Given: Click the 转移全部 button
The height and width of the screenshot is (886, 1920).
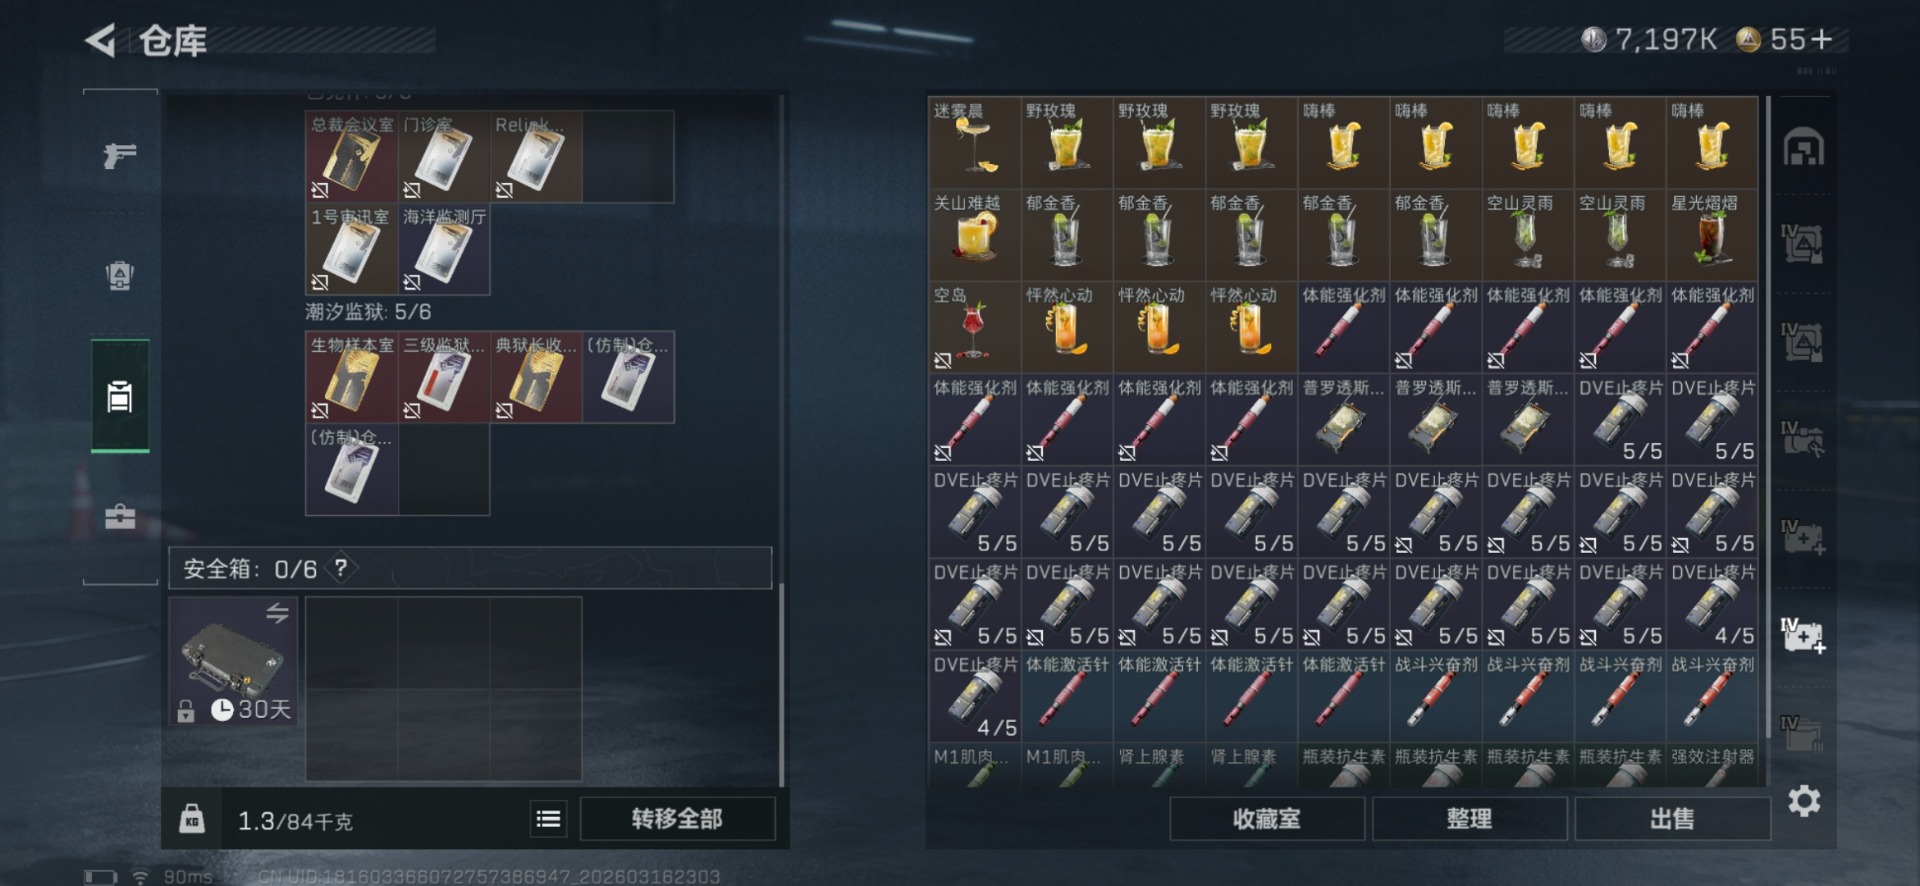Looking at the screenshot, I should [x=677, y=819].
